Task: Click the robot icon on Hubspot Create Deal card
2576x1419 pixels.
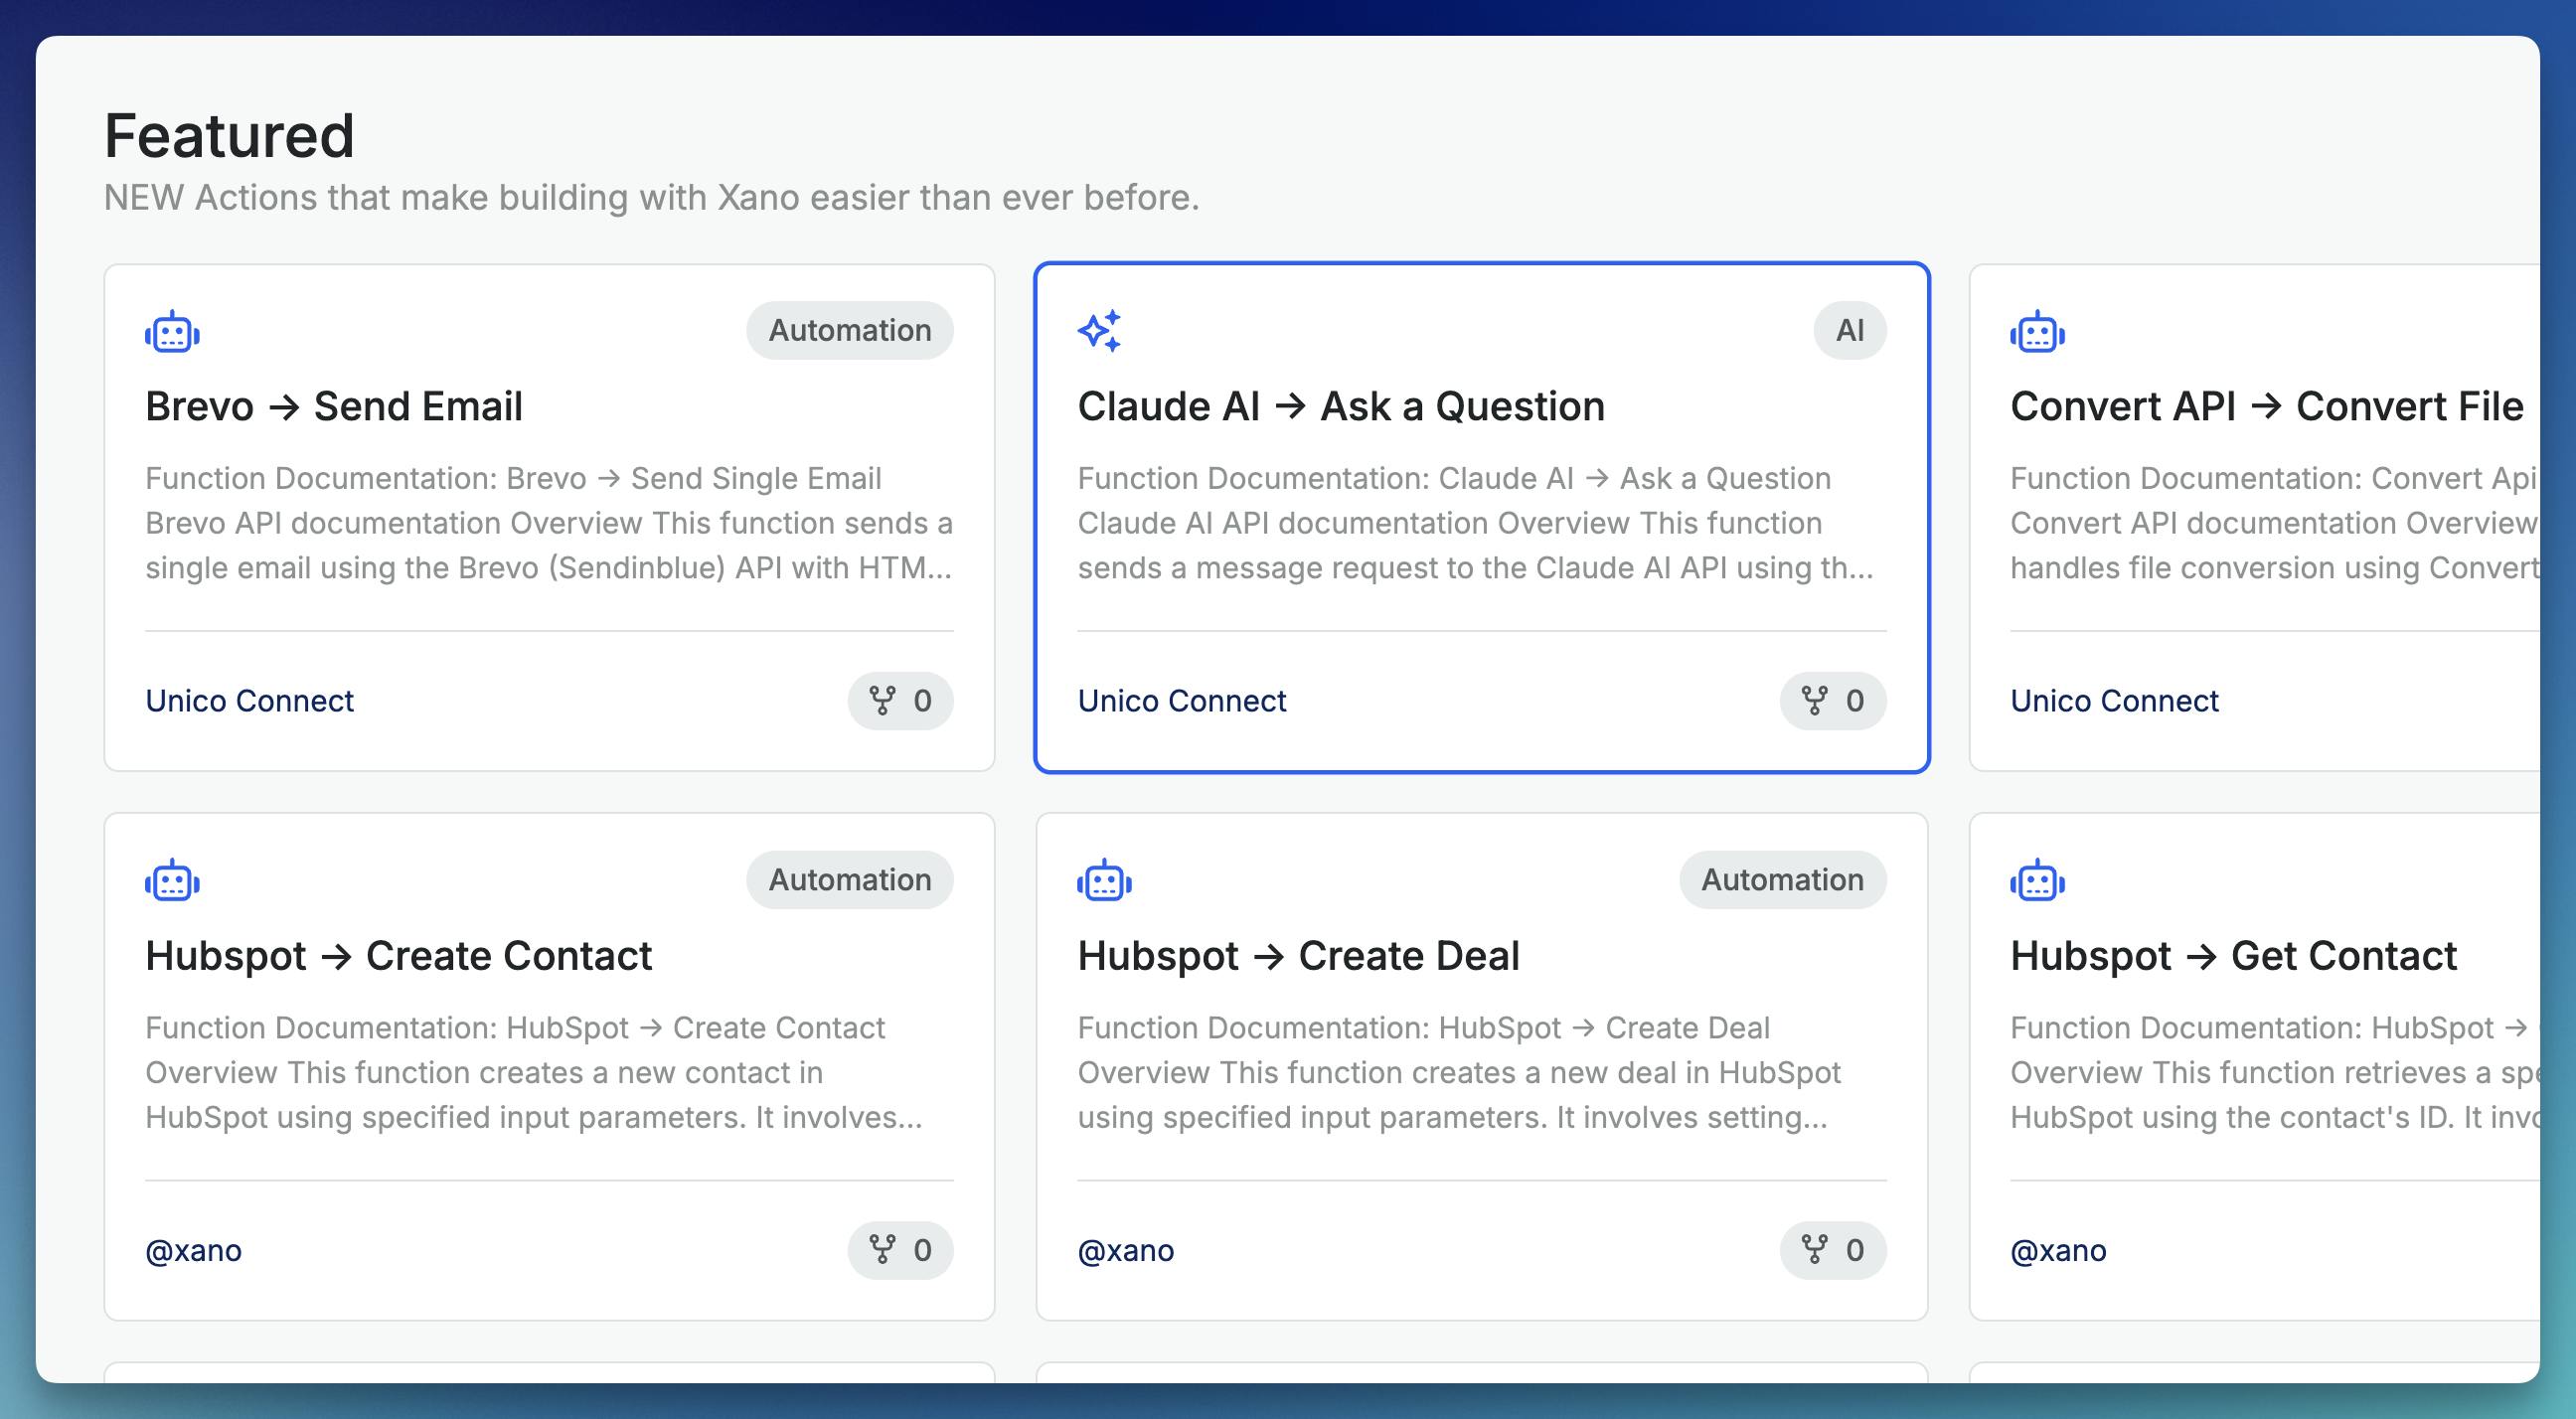Action: coord(1105,881)
